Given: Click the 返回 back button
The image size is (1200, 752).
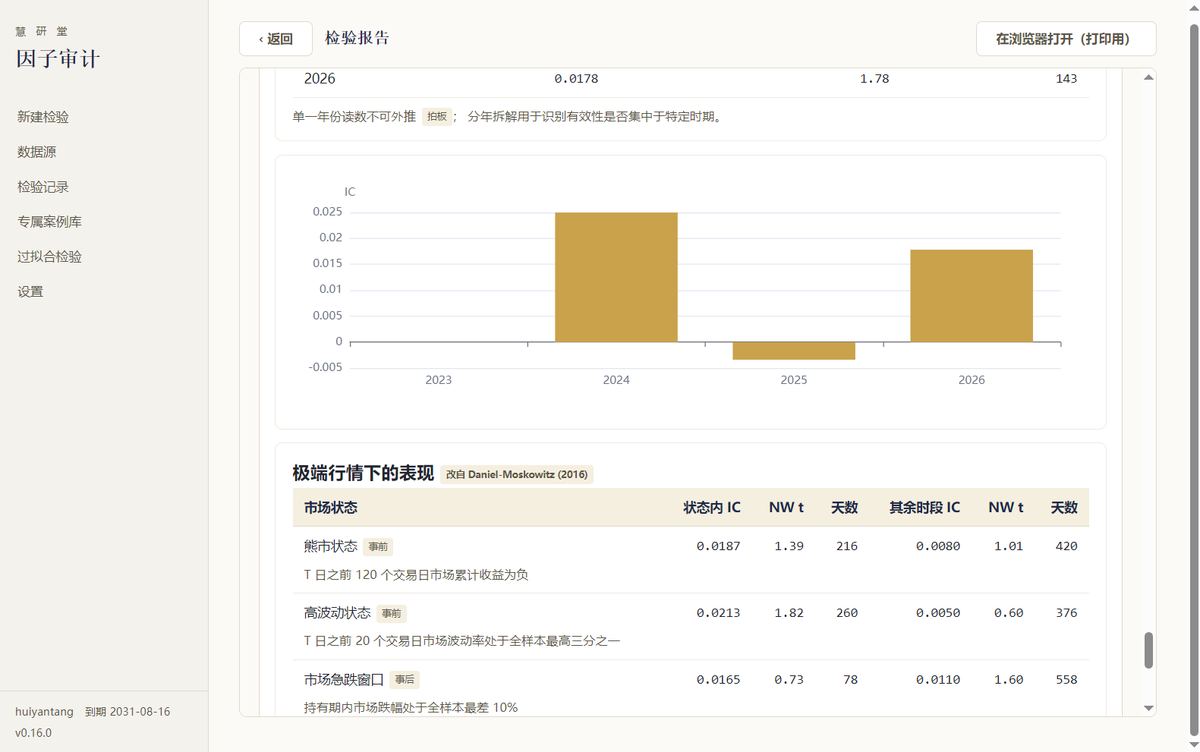Looking at the screenshot, I should click(276, 39).
